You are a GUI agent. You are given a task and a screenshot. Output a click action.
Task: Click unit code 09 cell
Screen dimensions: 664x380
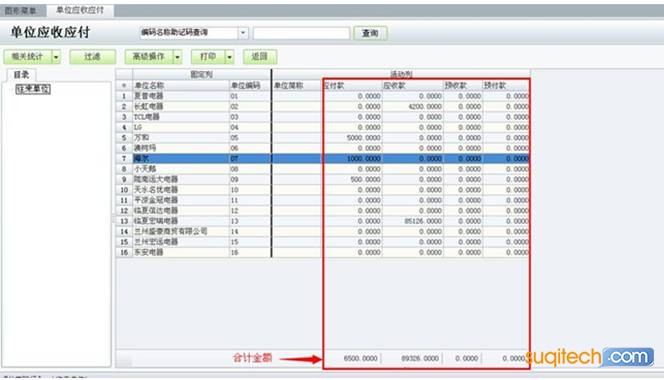250,179
